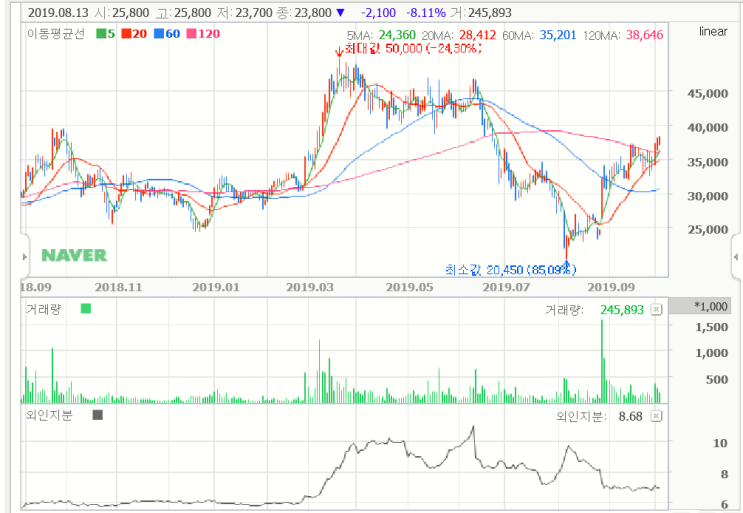Click the left-edge chart scroll arrow

pos(25,257)
